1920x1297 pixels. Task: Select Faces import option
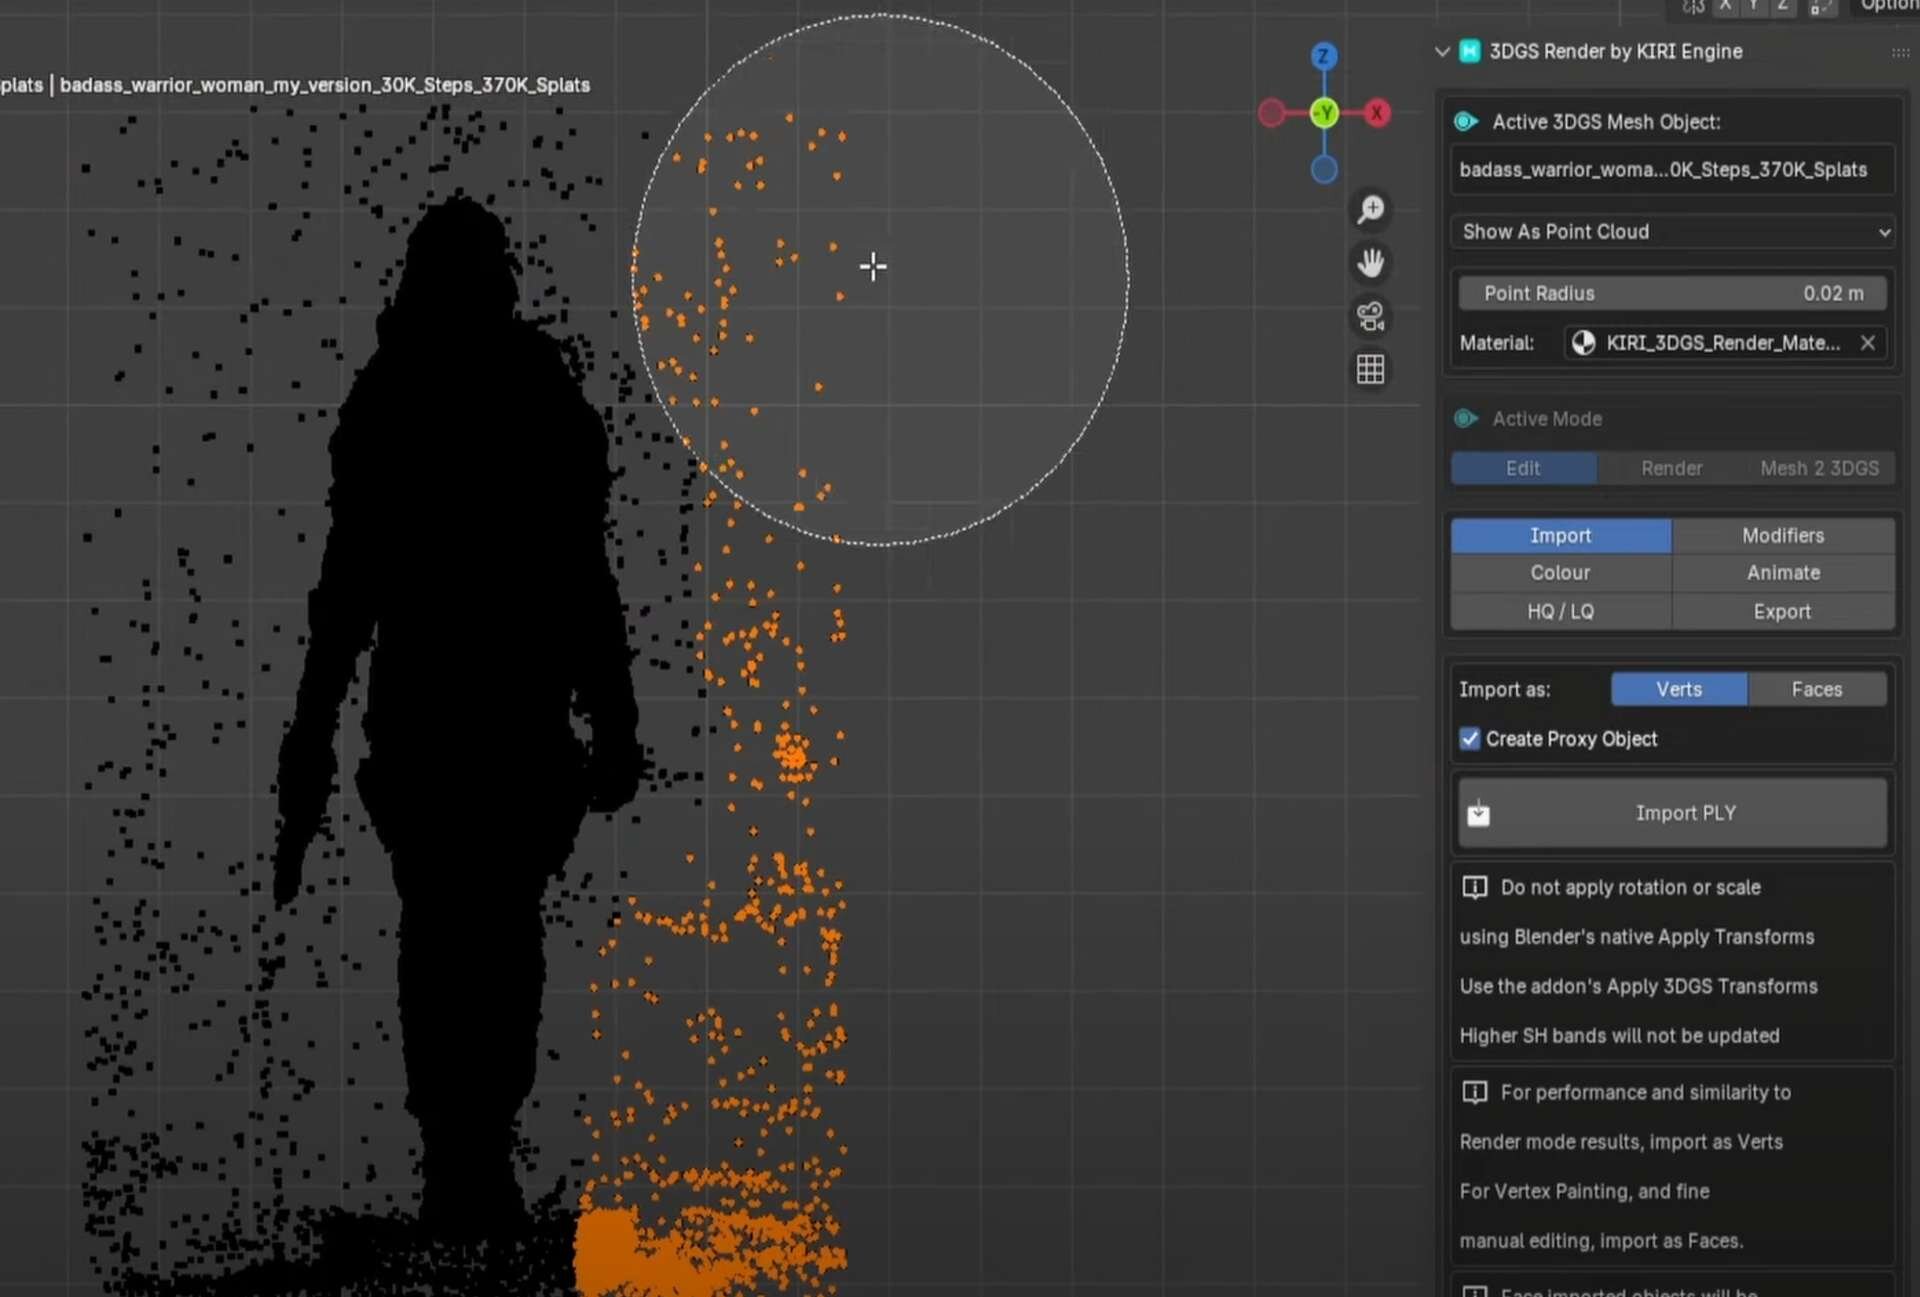1816,689
